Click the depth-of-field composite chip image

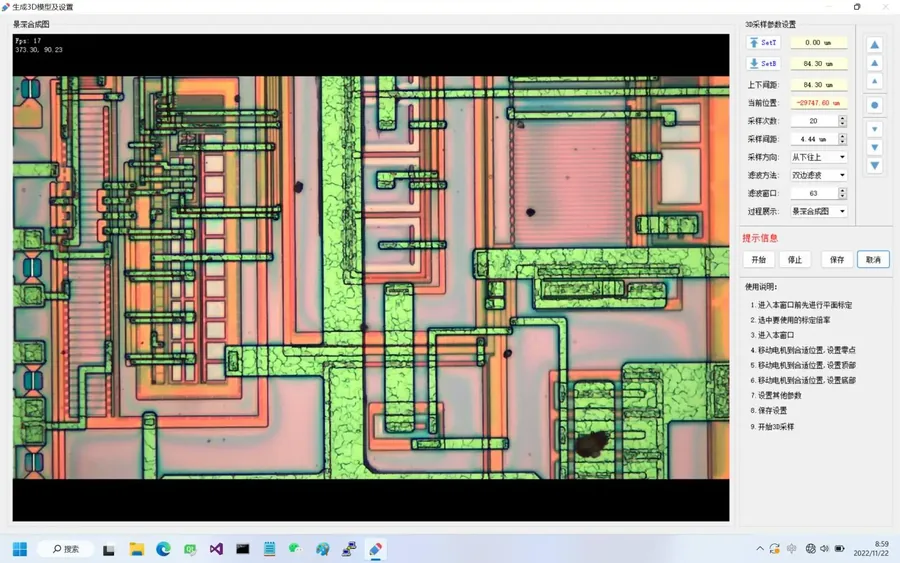(371, 278)
